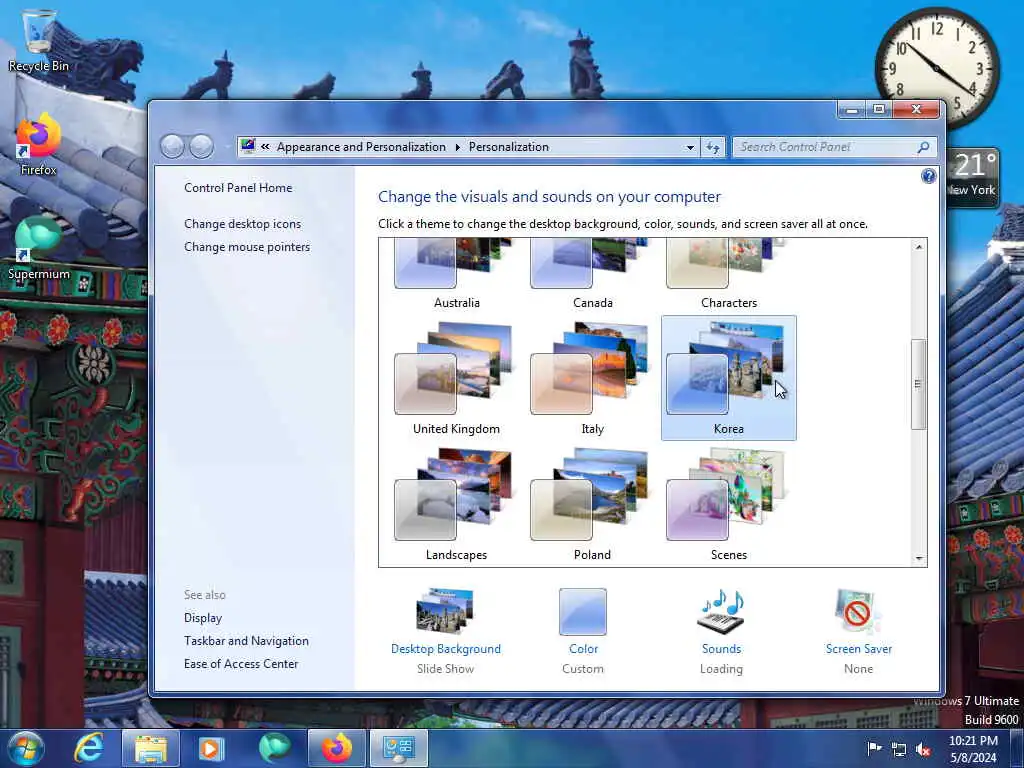This screenshot has height=768, width=1024.
Task: Click the Action Center flag tray icon
Action: click(x=874, y=748)
